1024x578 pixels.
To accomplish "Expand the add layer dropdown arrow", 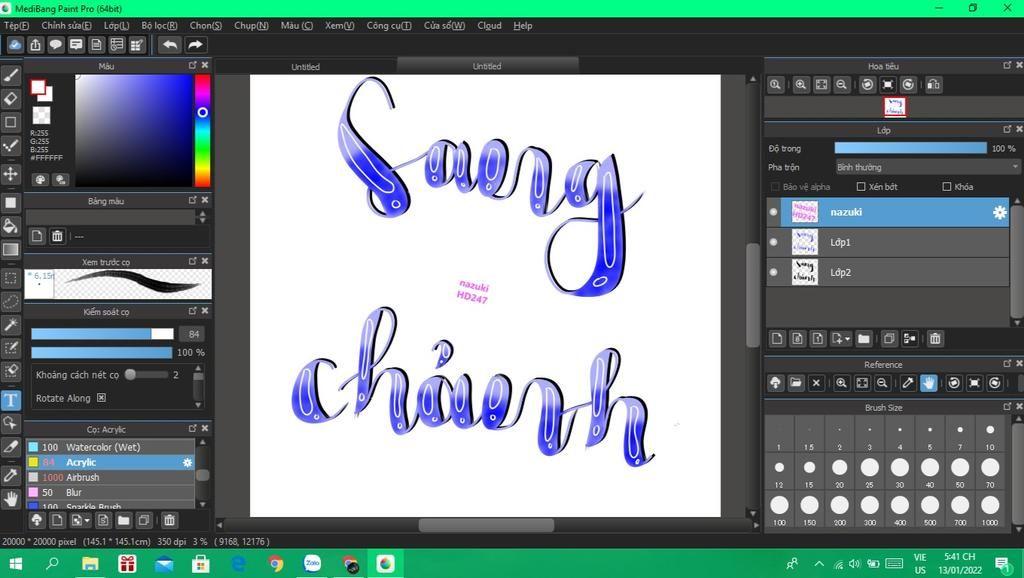I will pos(847,339).
